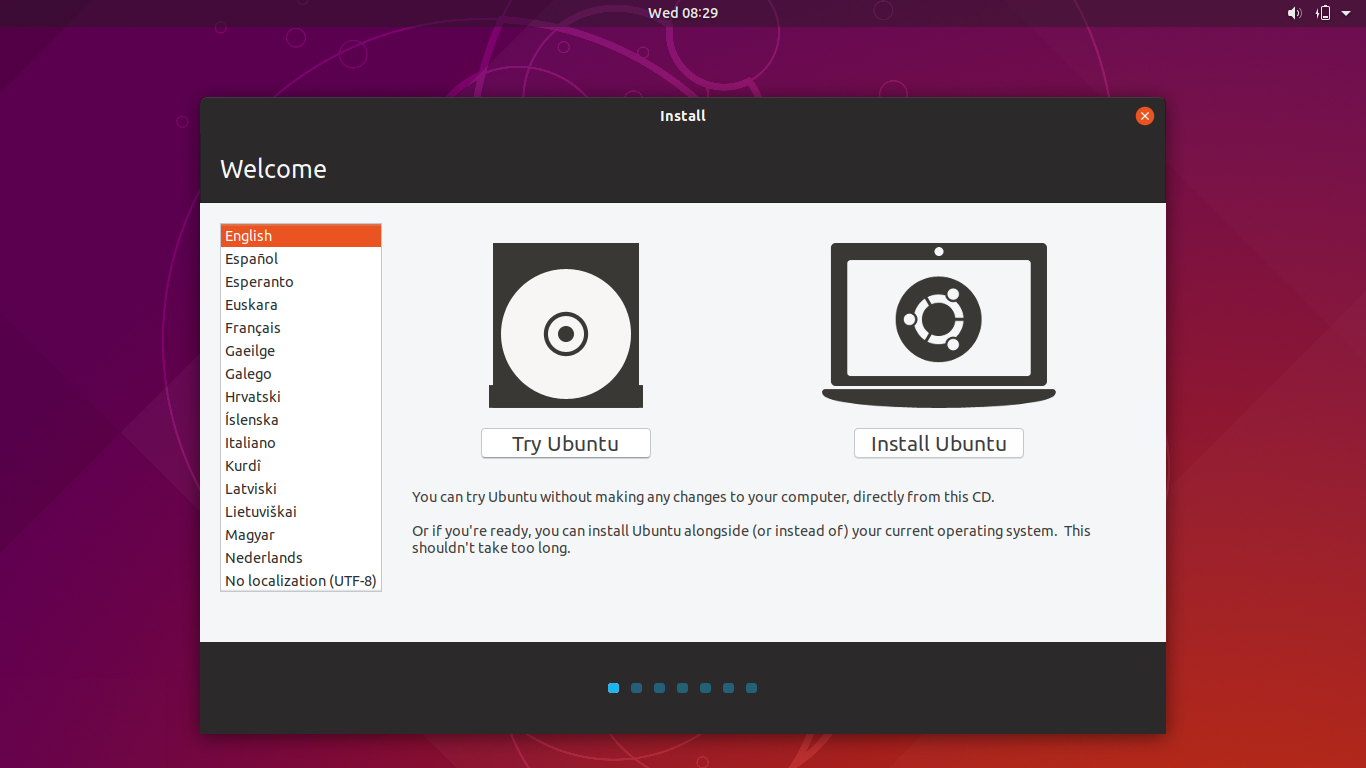The width and height of the screenshot is (1366, 768).
Task: Select Kurdî in the language list
Action: [301, 466]
